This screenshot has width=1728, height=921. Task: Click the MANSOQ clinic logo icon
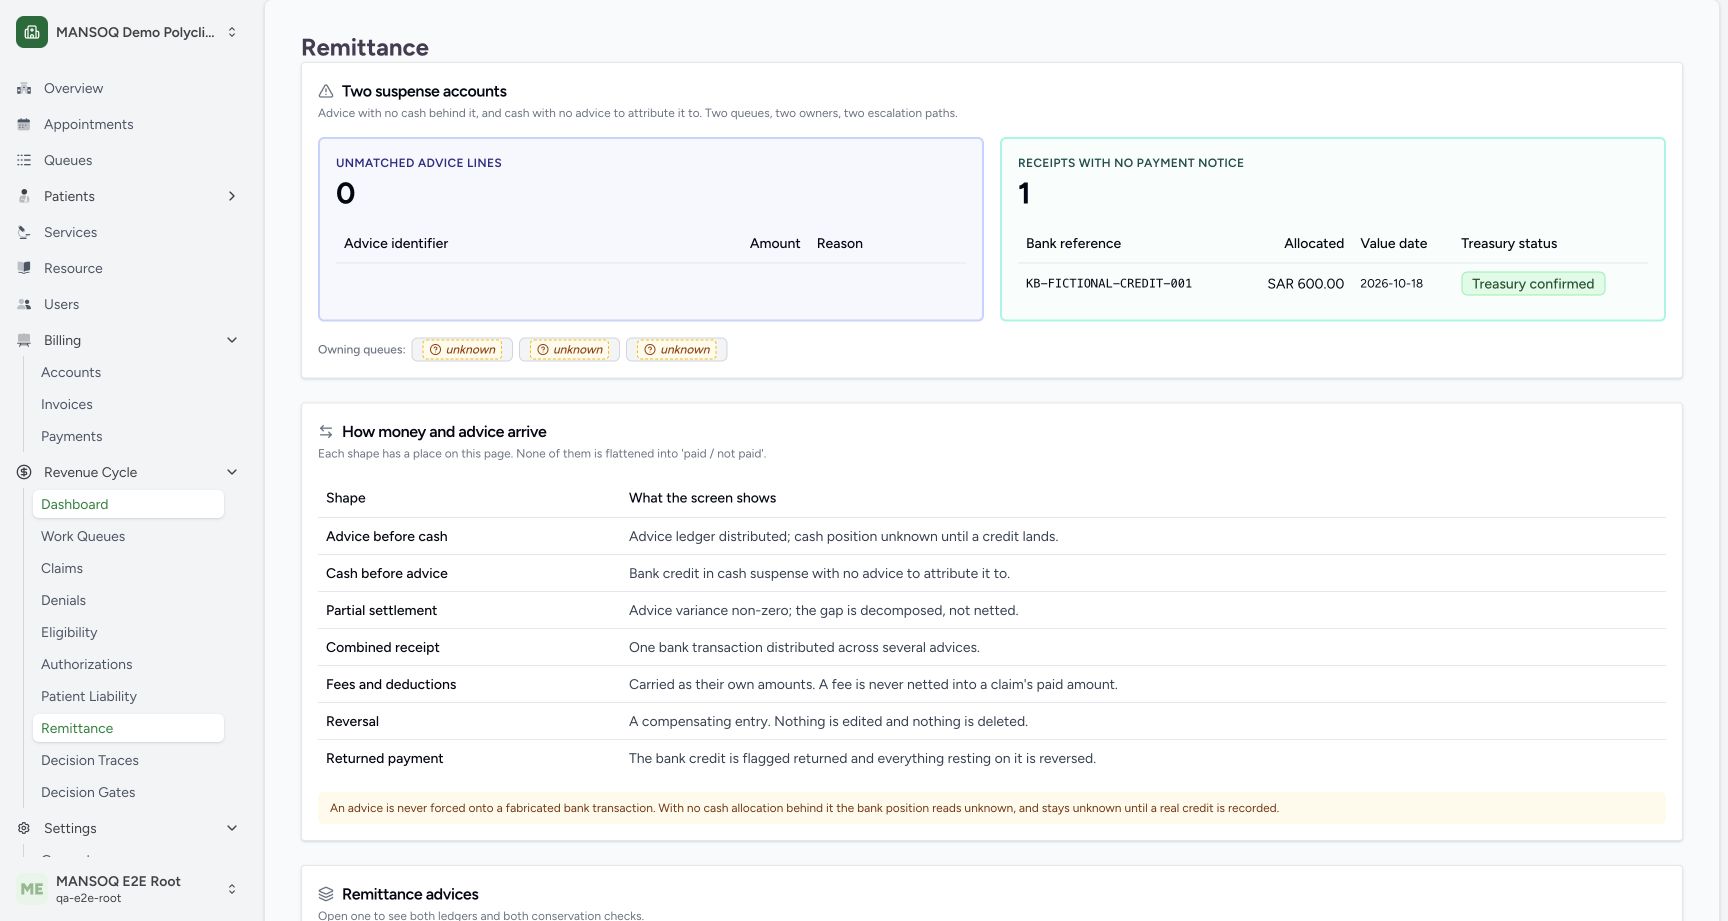pyautogui.click(x=32, y=32)
